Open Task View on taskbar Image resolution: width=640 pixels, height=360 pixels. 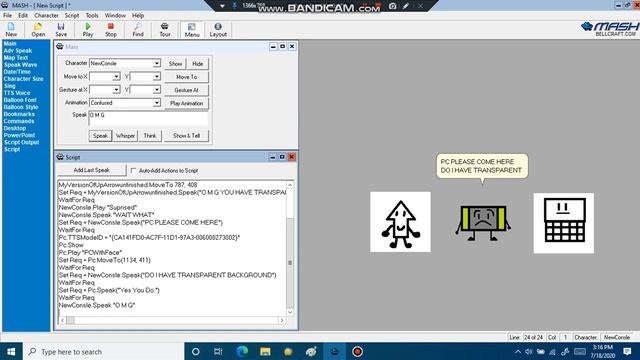click(x=218, y=351)
